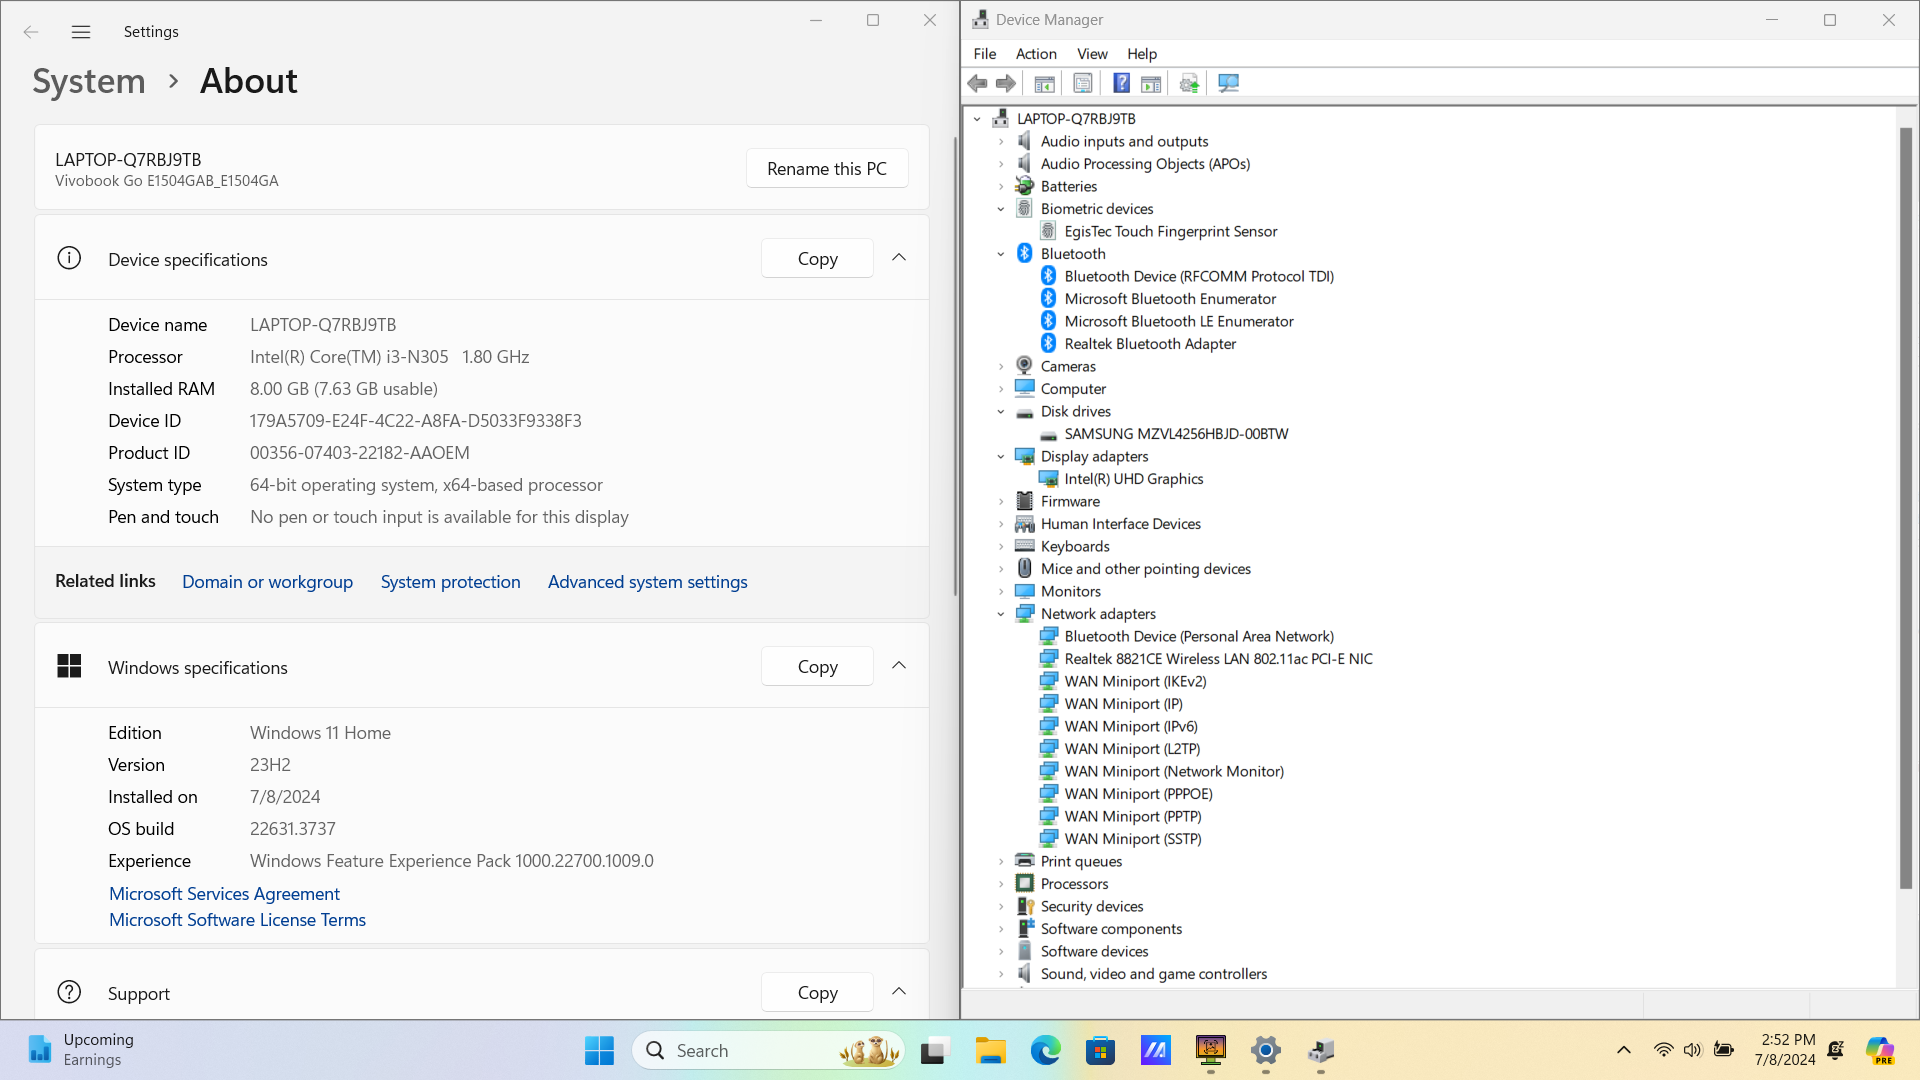Collapse the Disk drives node
The width and height of the screenshot is (1920, 1080).
pos(1001,412)
